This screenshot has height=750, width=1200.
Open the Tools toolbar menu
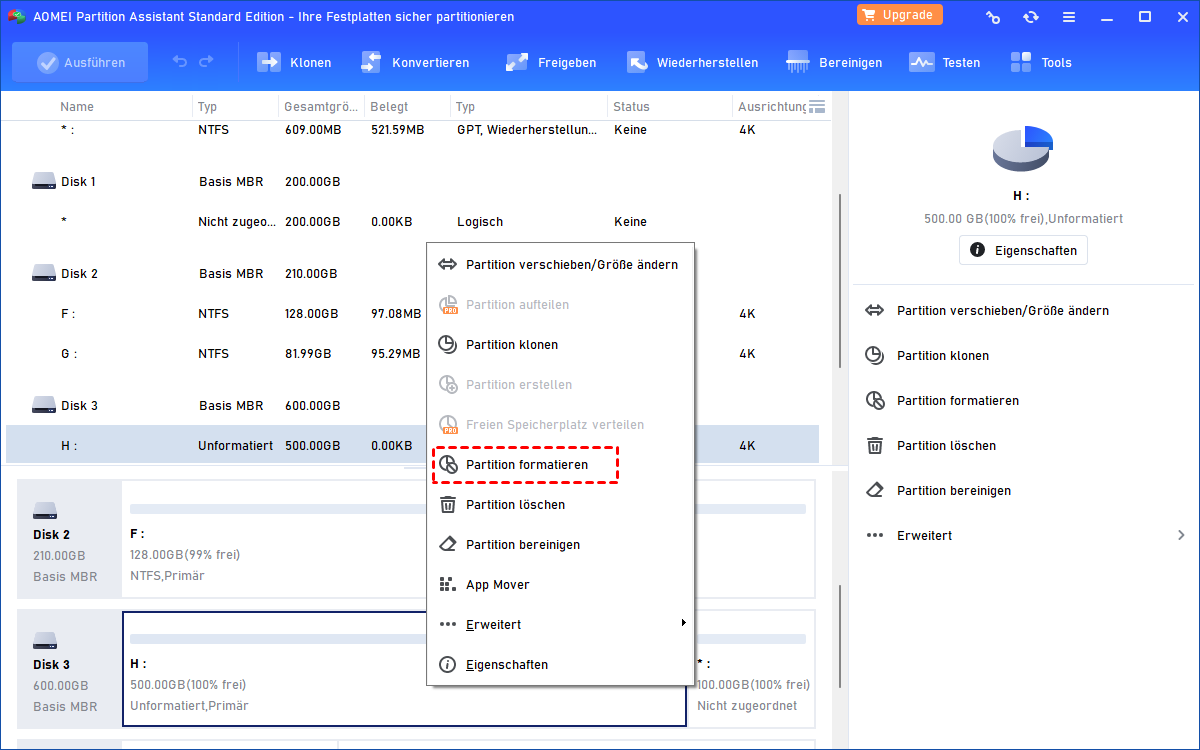coord(1040,62)
